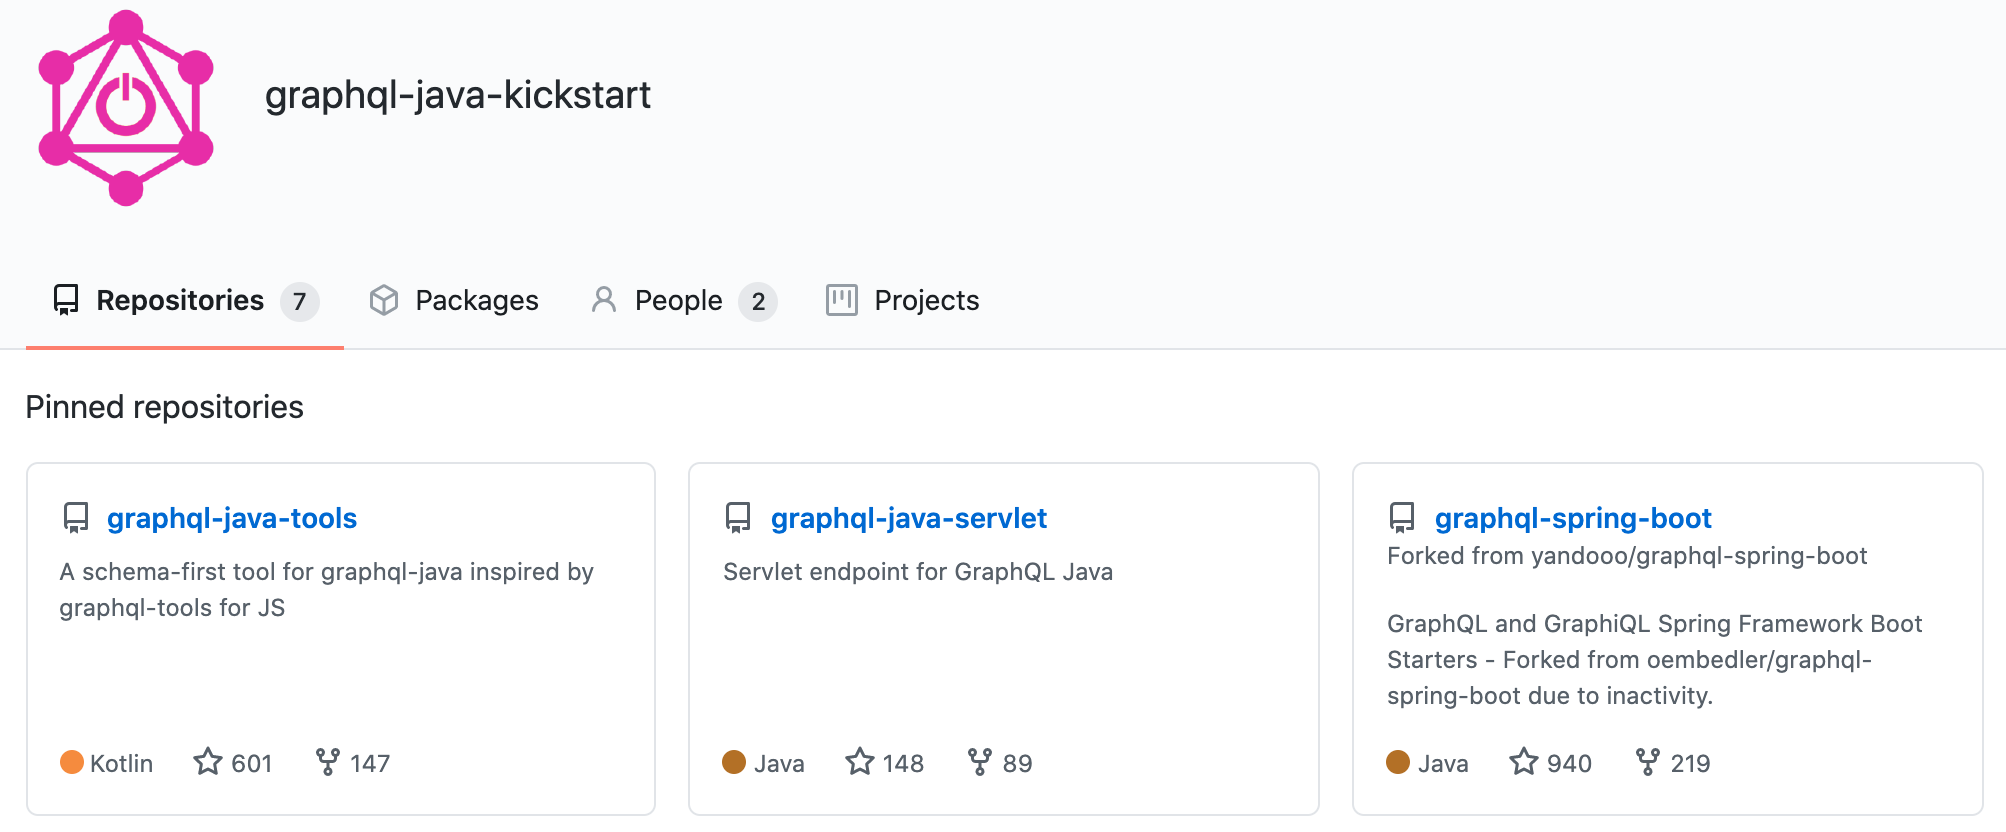Open the Repositories tab
Image resolution: width=2006 pixels, height=832 pixels.
coord(185,300)
